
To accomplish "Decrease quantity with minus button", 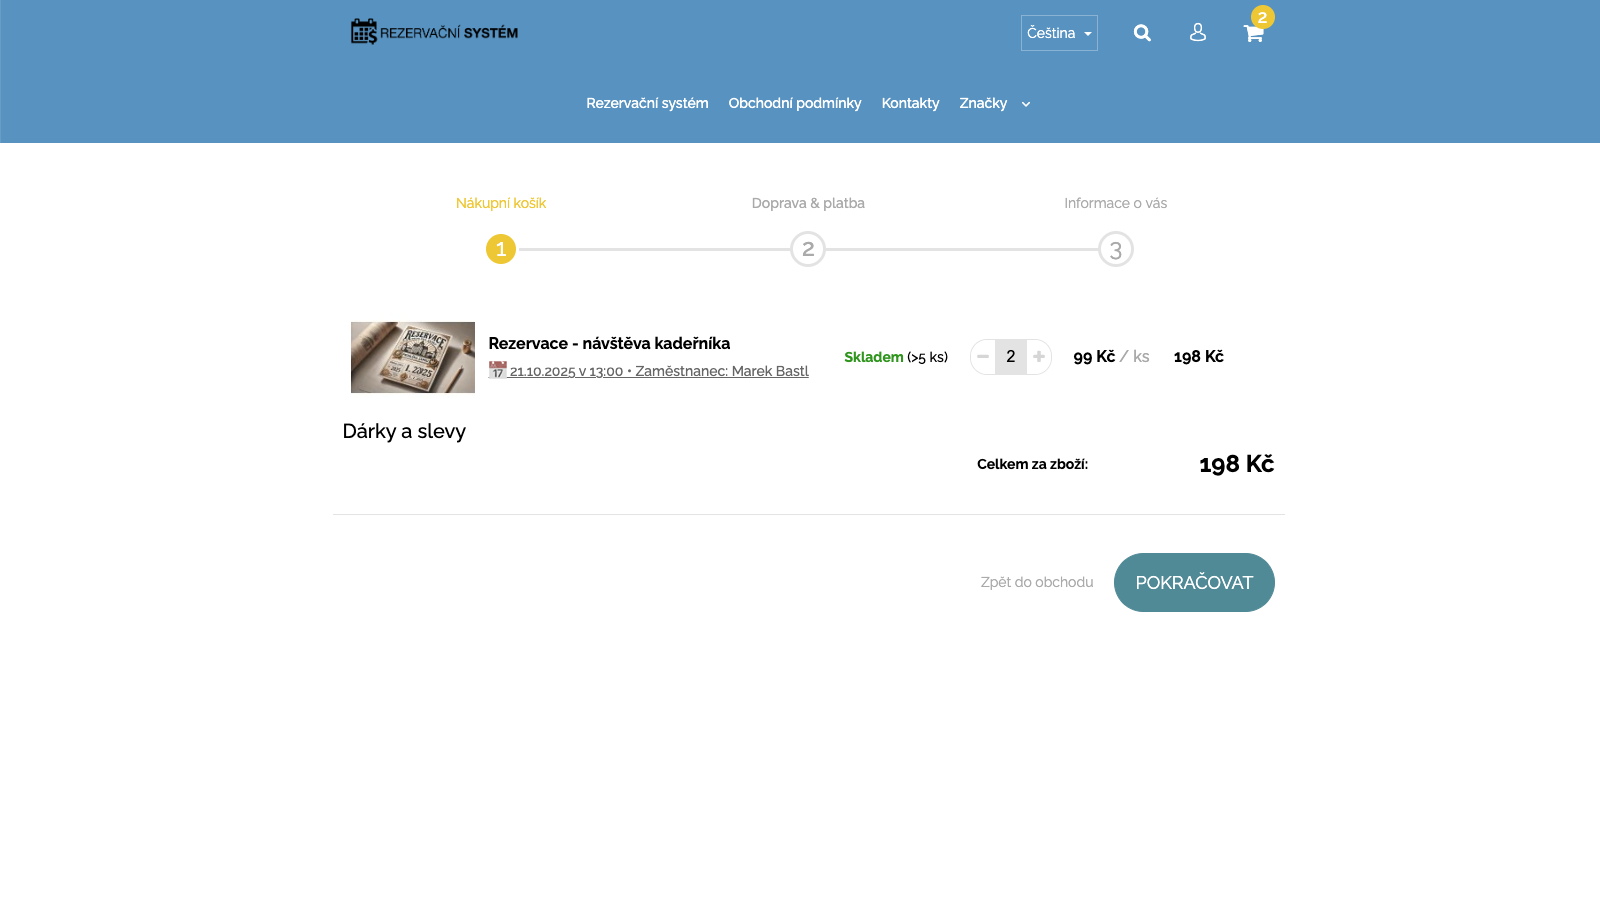I will [x=983, y=357].
